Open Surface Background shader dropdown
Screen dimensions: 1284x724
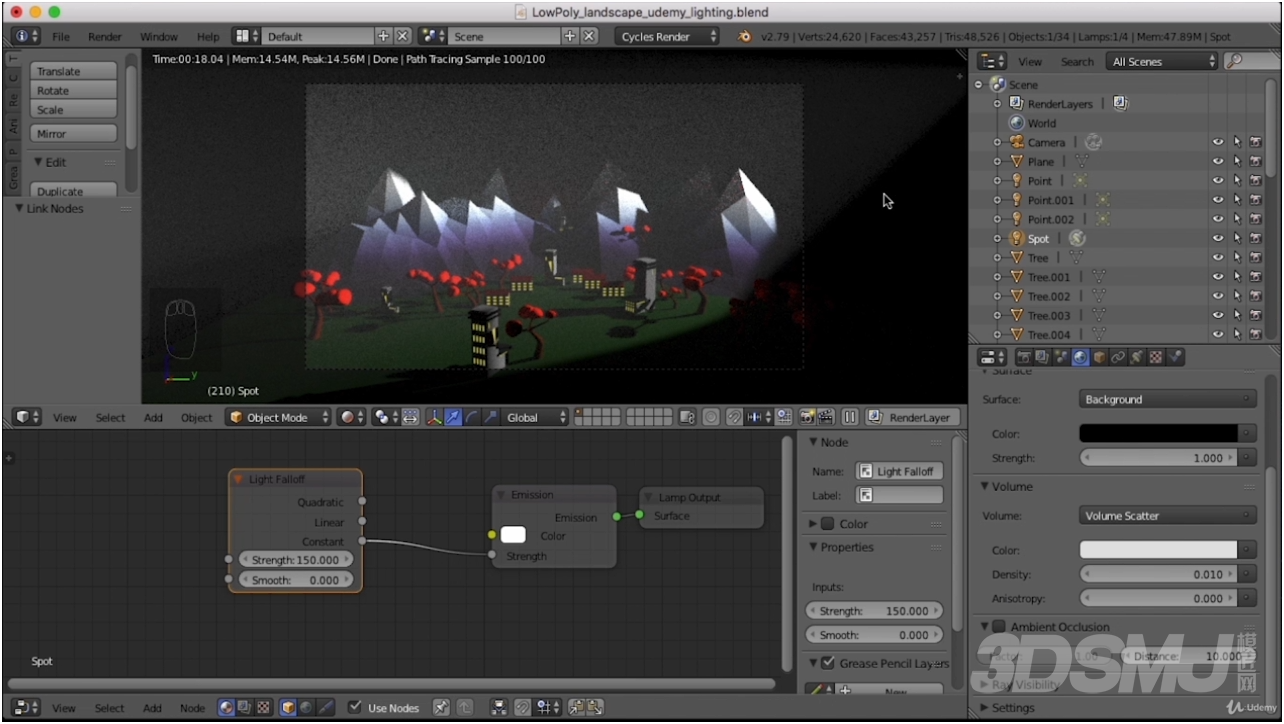click(x=1168, y=399)
